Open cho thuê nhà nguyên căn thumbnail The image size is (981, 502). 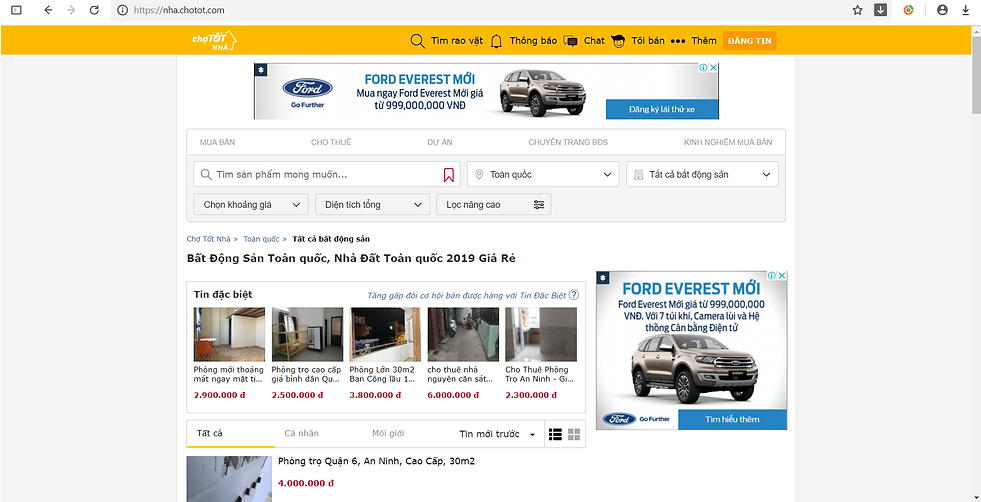click(x=463, y=334)
